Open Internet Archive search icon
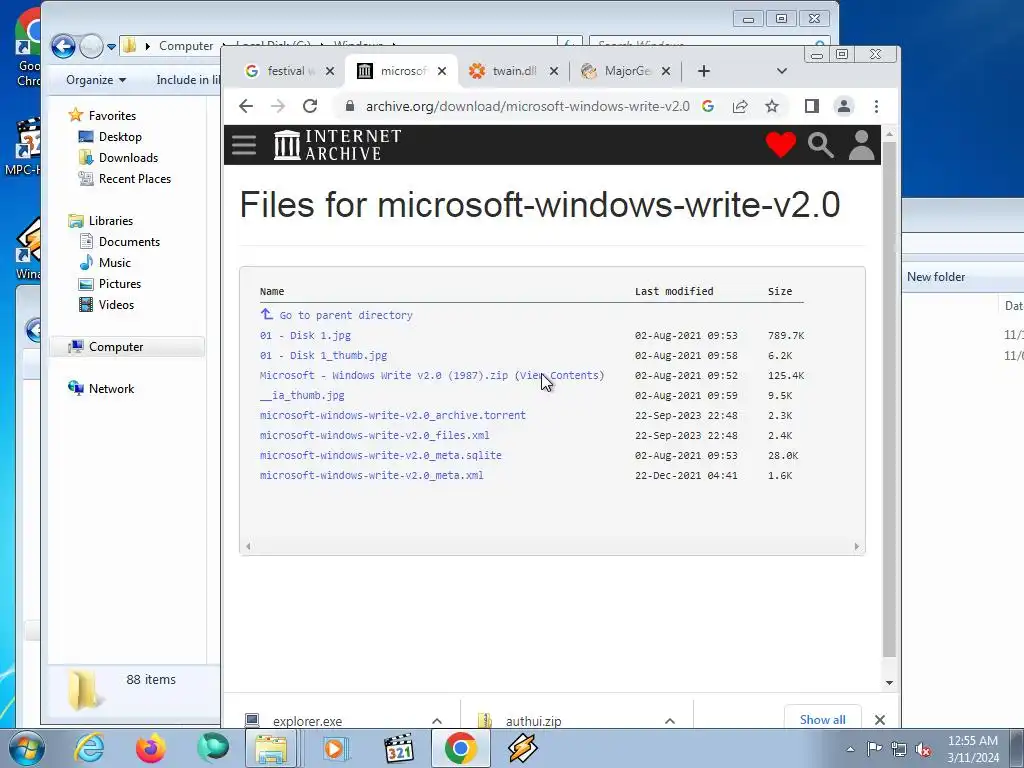The height and width of the screenshot is (768, 1024). [820, 145]
